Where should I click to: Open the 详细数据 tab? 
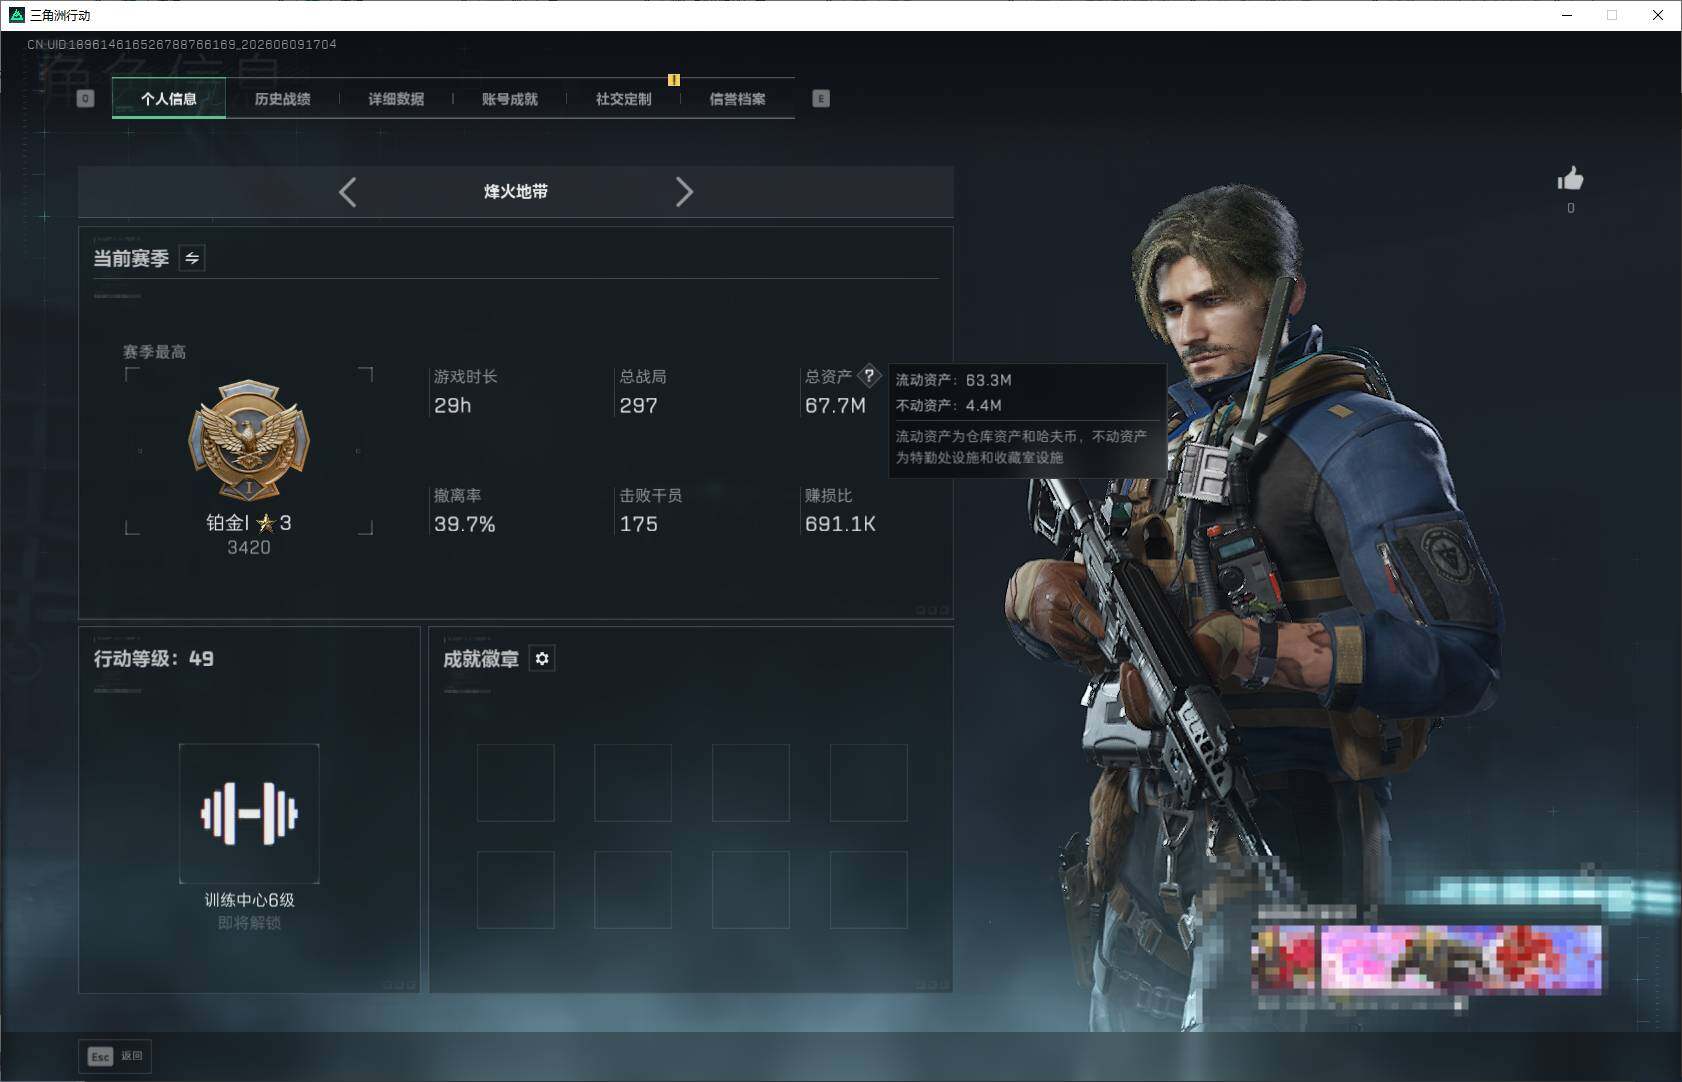tap(396, 98)
